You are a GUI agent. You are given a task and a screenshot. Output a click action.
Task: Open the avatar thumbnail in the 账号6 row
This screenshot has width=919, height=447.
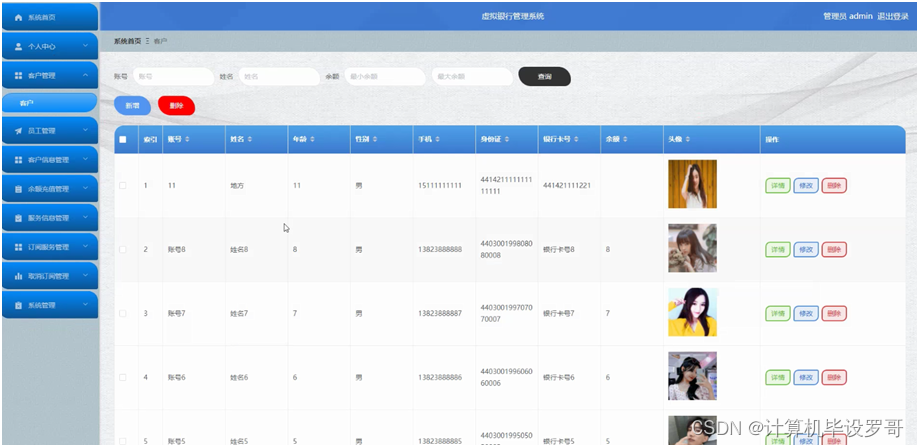click(x=692, y=376)
